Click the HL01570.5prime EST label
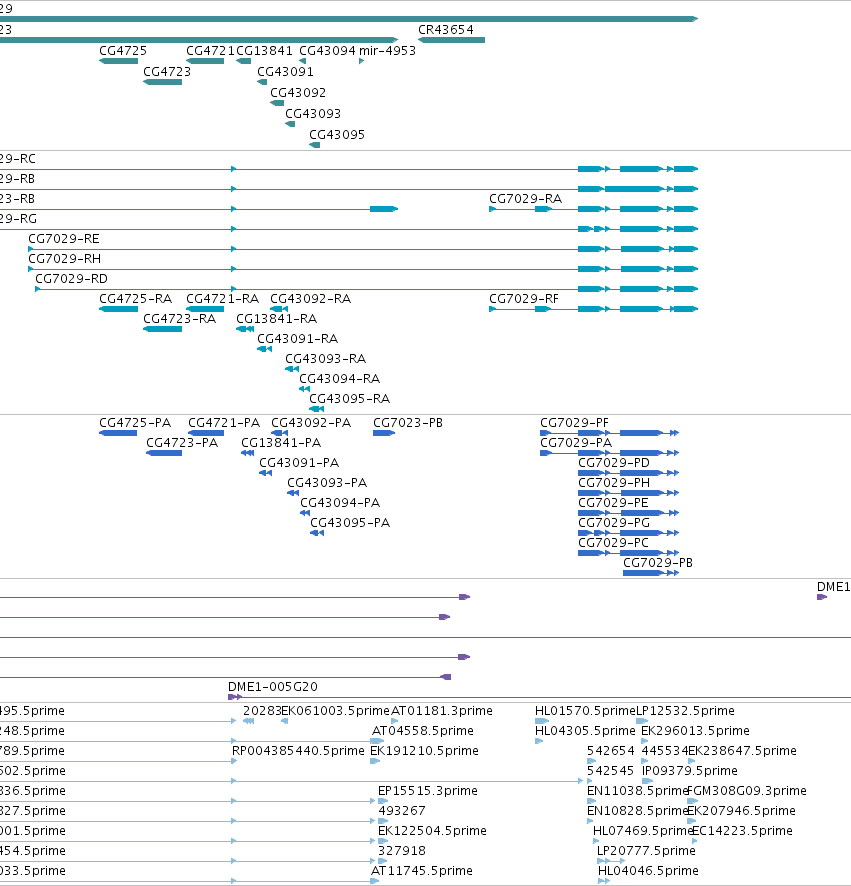The image size is (851, 886). [x=585, y=711]
